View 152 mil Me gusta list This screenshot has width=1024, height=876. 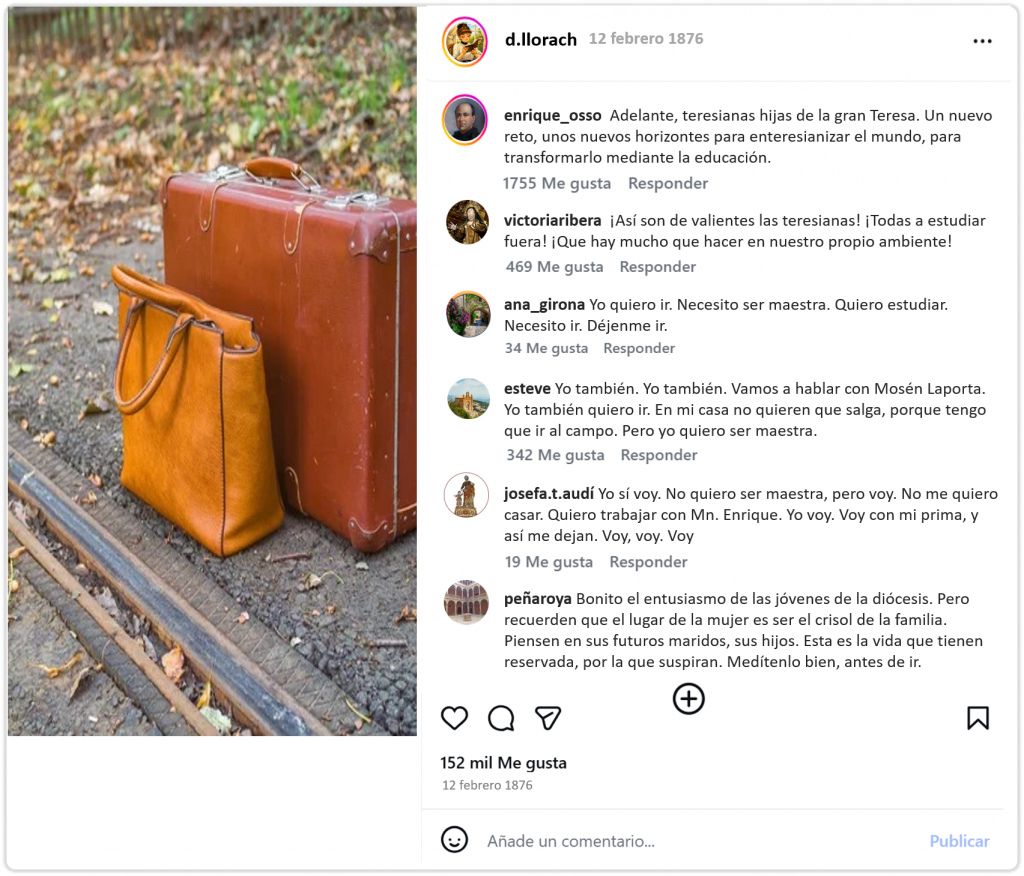[x=504, y=763]
